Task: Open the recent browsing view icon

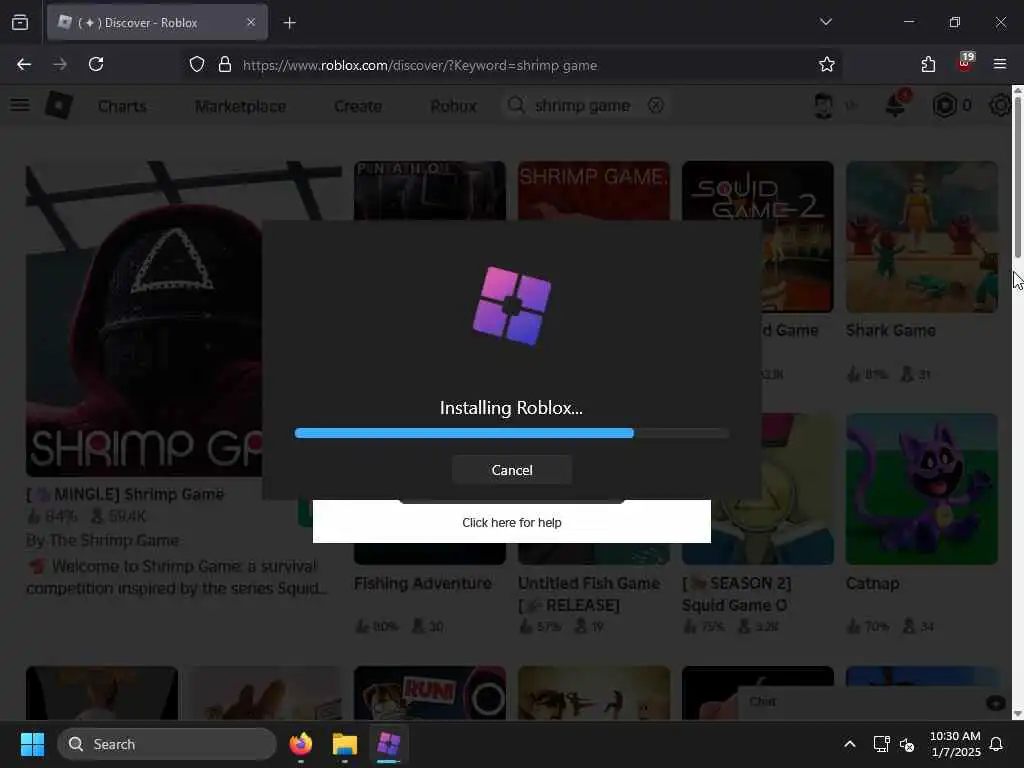Action: (x=20, y=22)
